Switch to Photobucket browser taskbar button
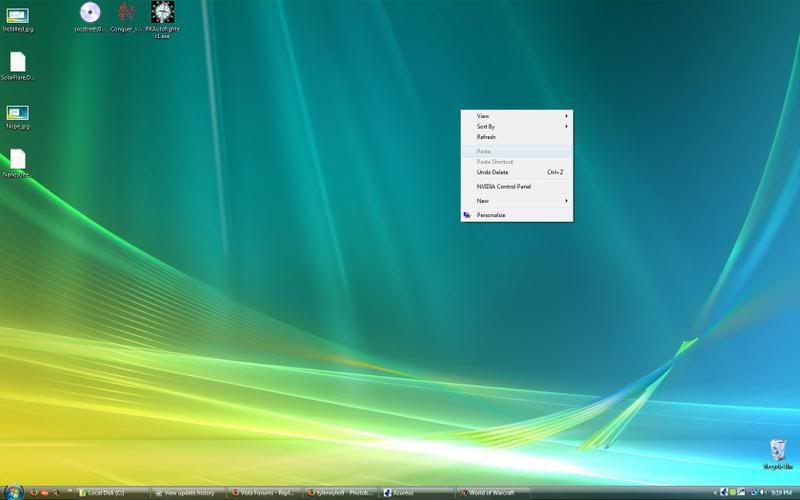Viewport: 800px width, 500px height. coord(341,493)
